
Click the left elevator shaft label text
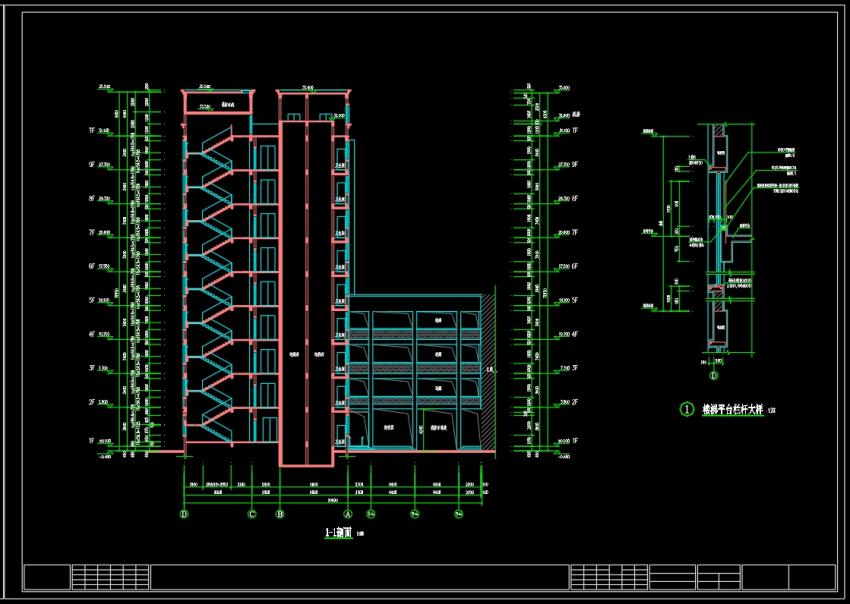[x=294, y=355]
